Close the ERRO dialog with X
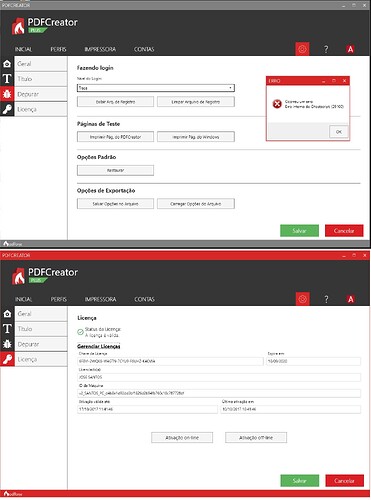371x500 pixels. (x=344, y=81)
